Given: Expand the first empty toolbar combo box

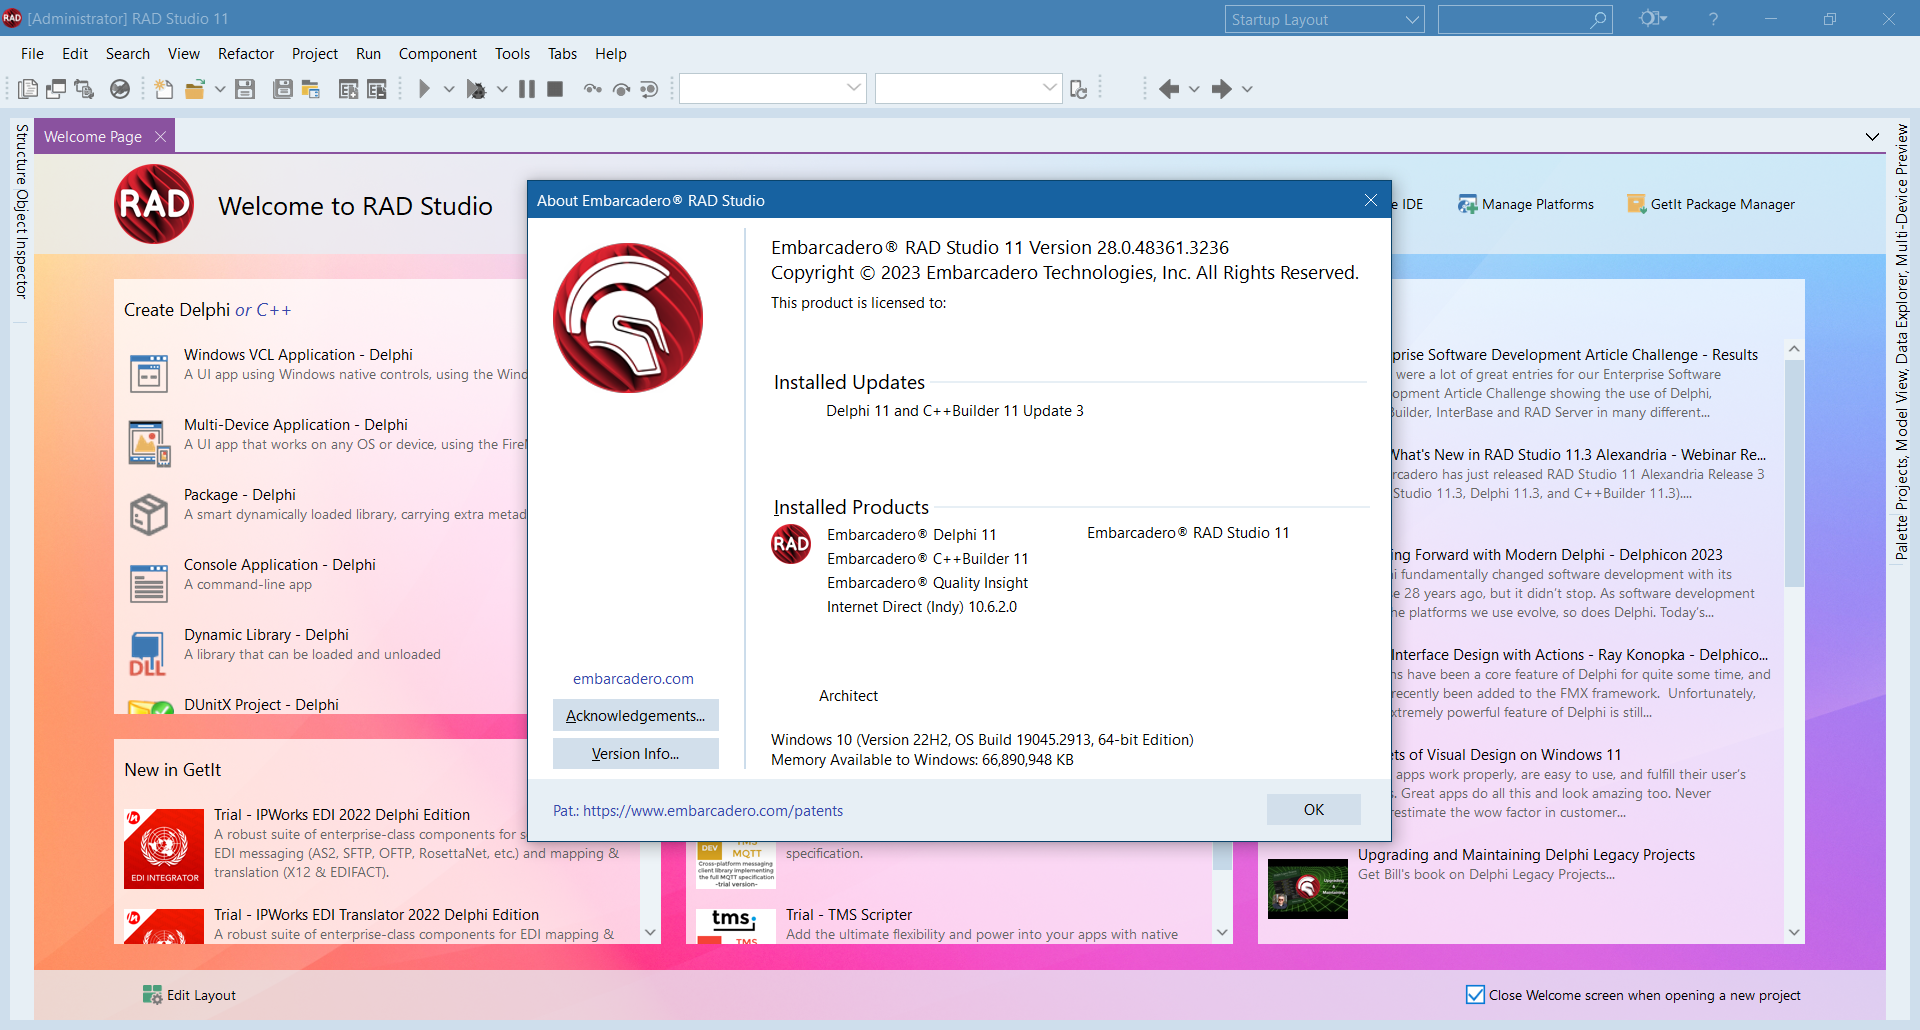Looking at the screenshot, I should [x=853, y=88].
